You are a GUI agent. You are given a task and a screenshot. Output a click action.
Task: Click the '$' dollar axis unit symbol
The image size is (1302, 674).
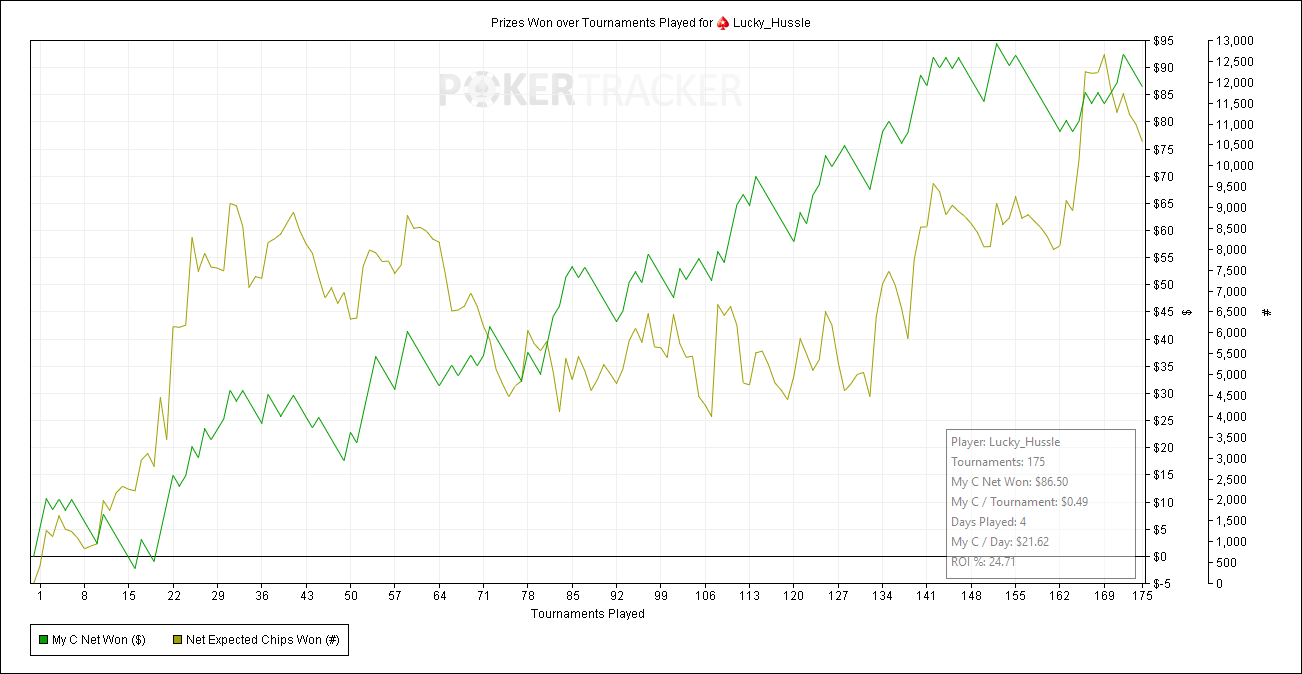1187,312
